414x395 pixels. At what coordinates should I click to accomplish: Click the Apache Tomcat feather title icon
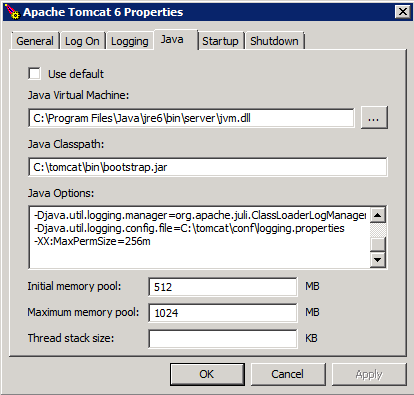point(13,12)
